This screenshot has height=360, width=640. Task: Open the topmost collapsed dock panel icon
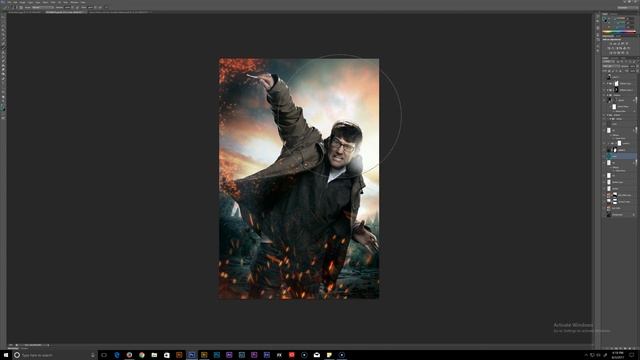(x=598, y=17)
